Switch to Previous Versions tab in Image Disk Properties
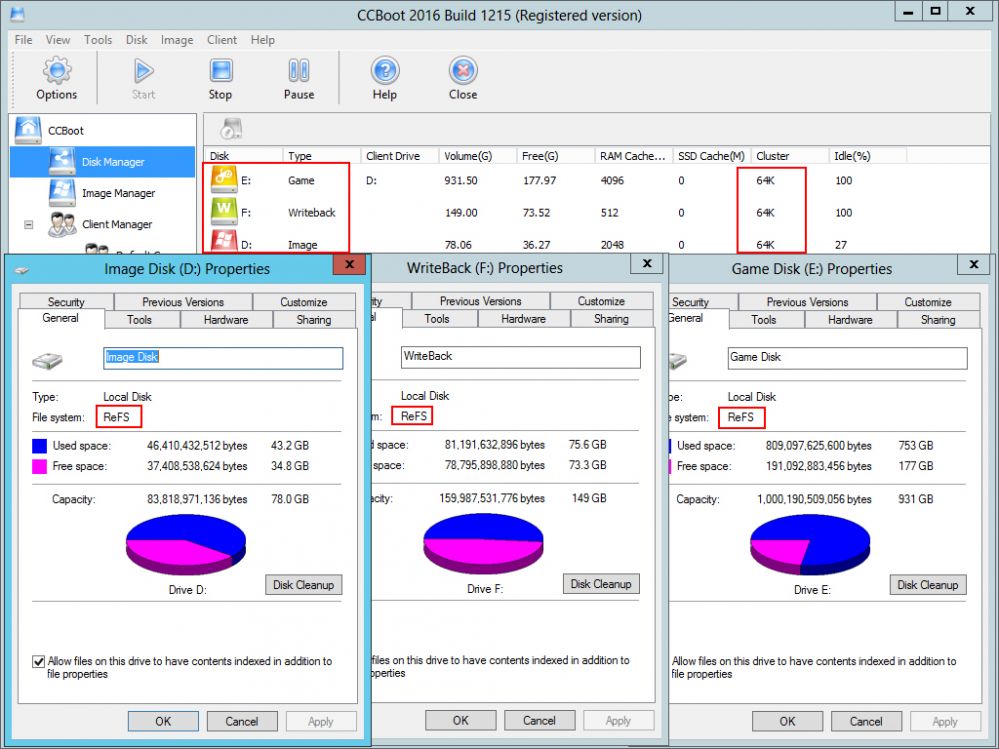 [x=183, y=301]
